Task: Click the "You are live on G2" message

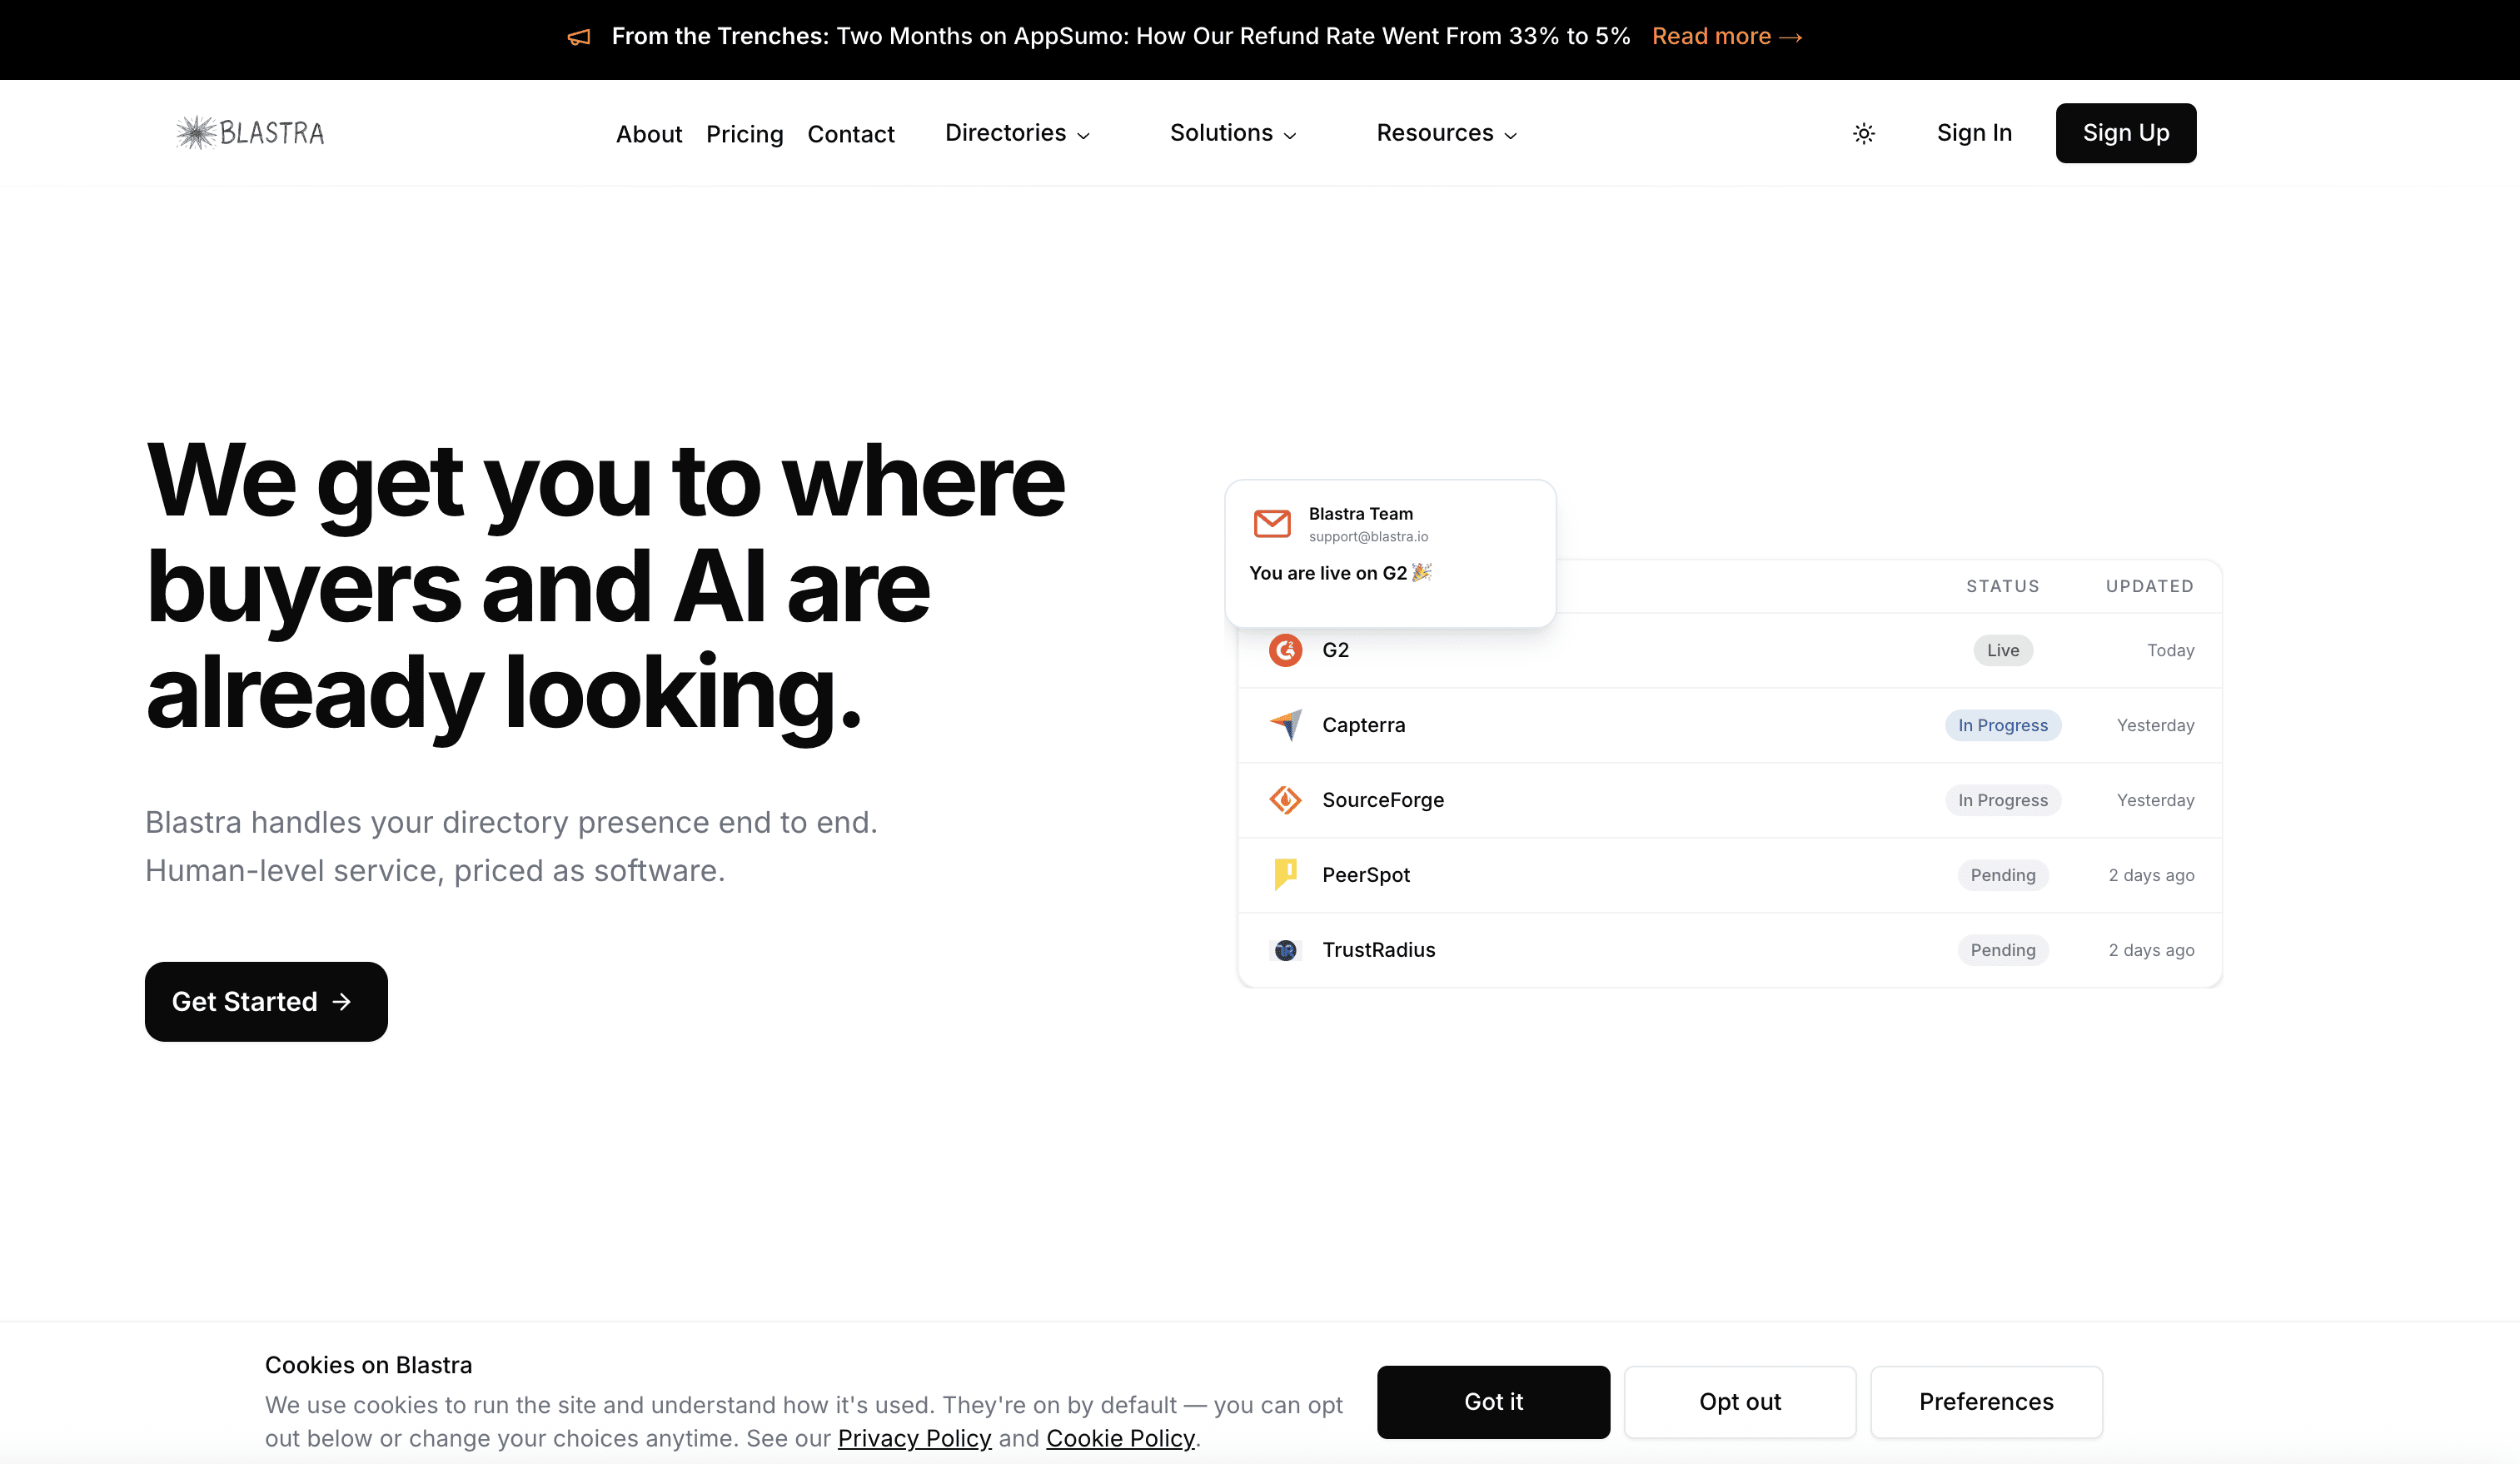Action: click(x=1328, y=573)
